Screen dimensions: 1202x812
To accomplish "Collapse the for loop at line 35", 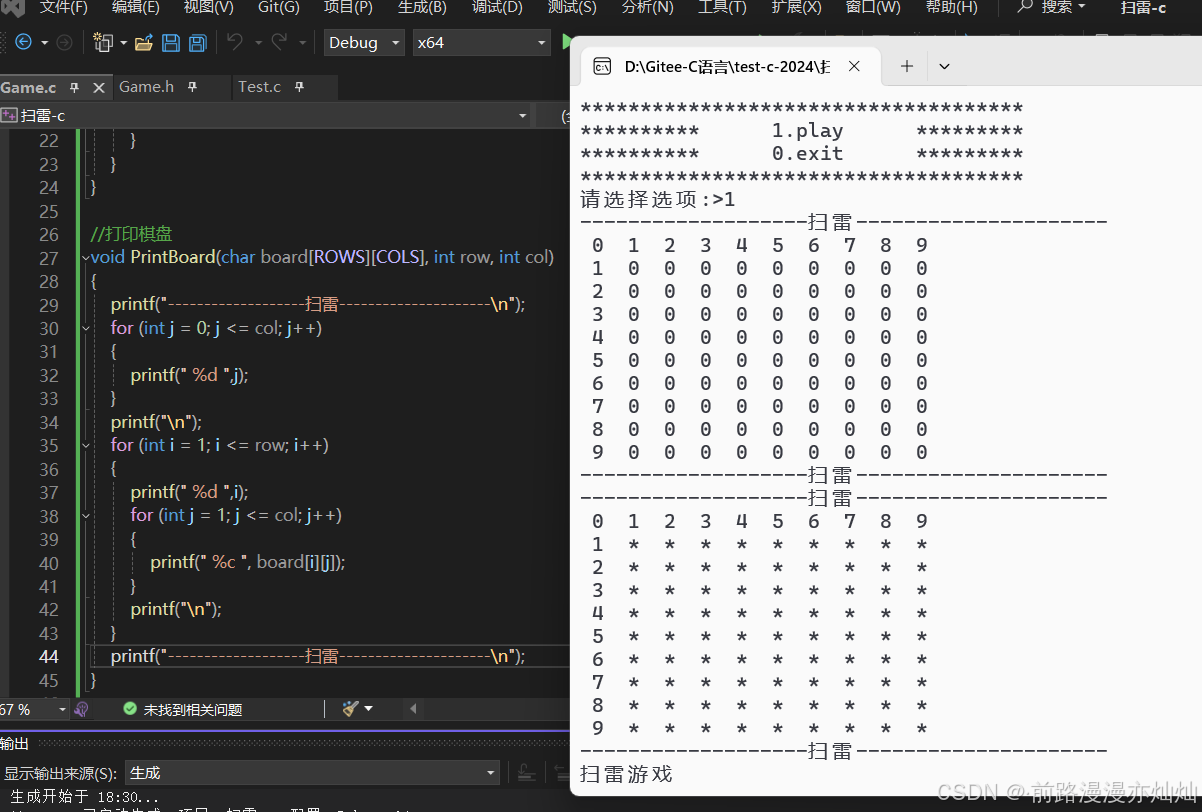I will 85,445.
